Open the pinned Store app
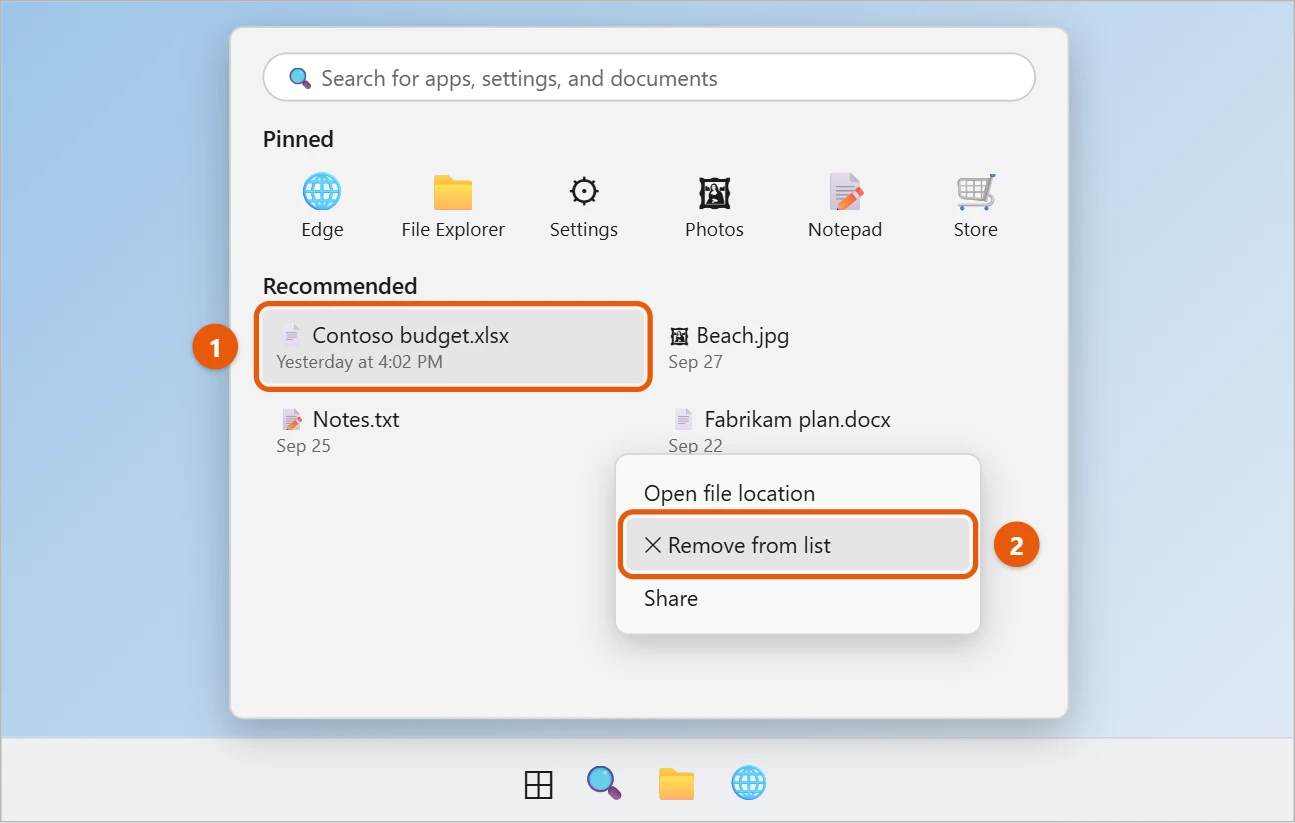The height and width of the screenshot is (823, 1295). [x=975, y=206]
